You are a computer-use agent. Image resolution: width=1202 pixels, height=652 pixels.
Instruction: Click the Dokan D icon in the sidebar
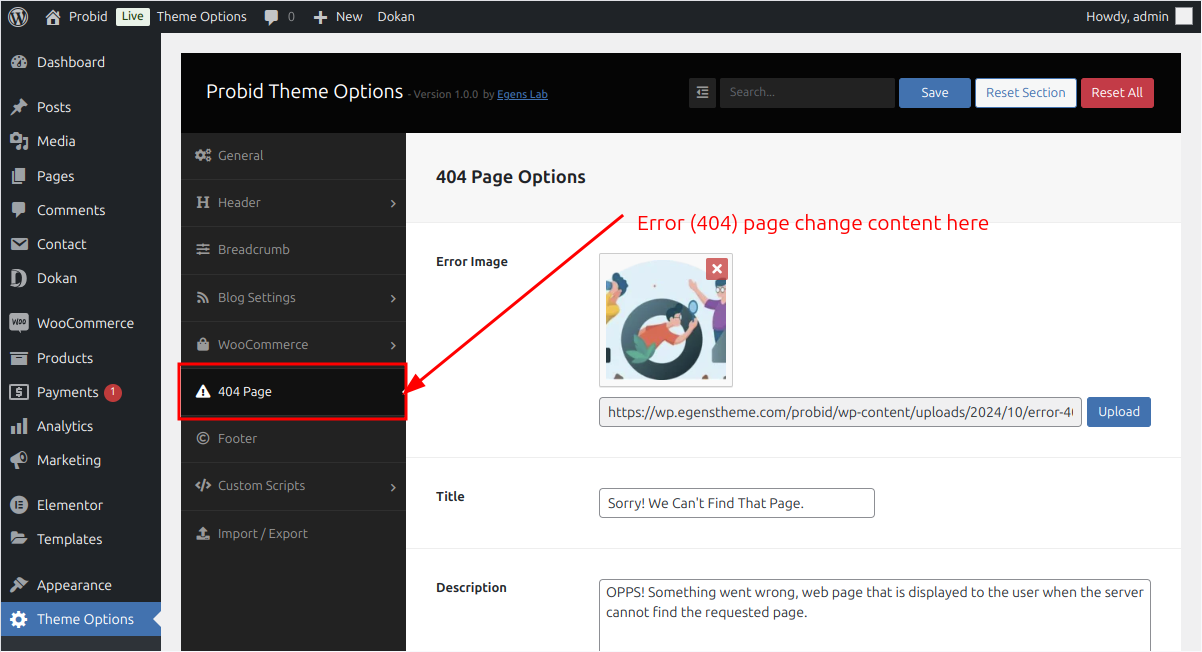(x=19, y=278)
